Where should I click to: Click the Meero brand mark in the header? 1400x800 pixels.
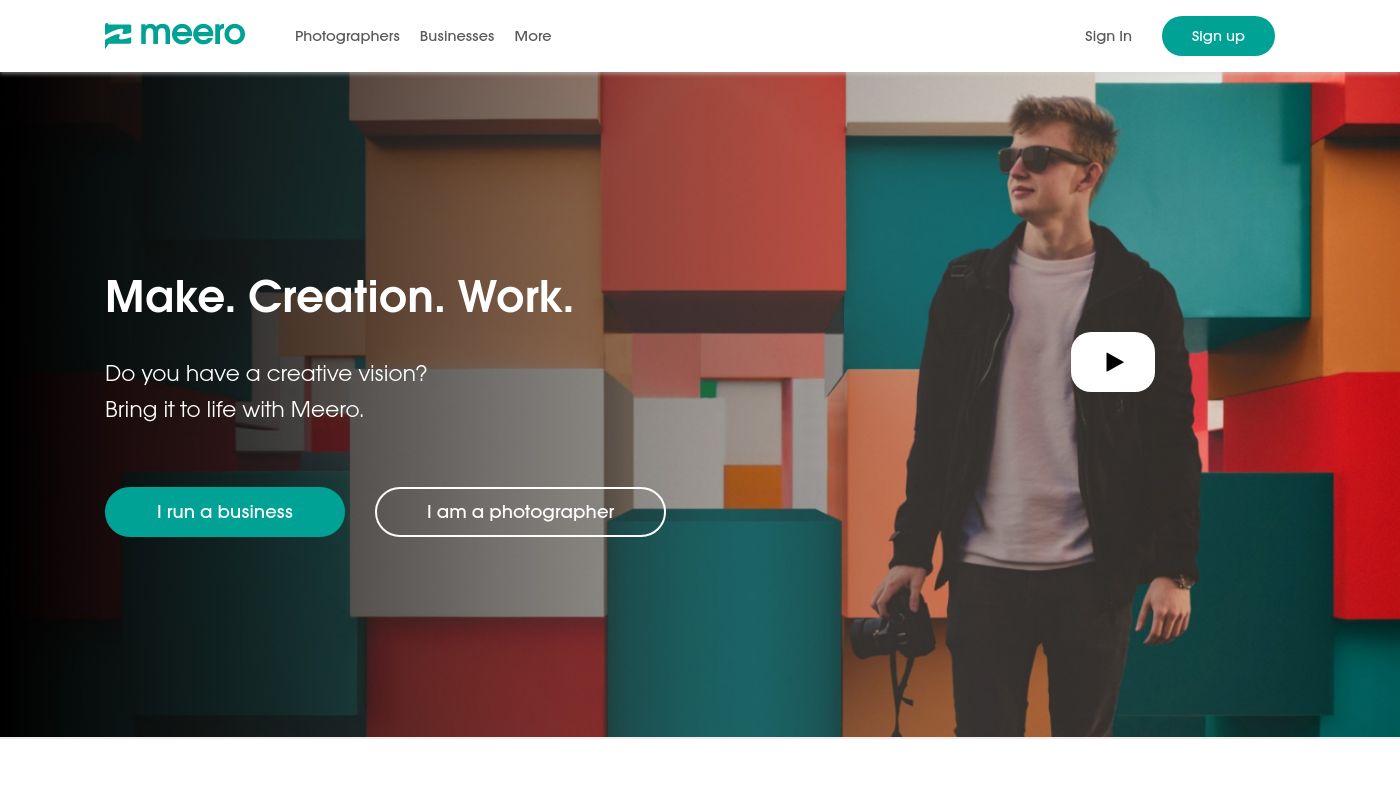tap(175, 35)
